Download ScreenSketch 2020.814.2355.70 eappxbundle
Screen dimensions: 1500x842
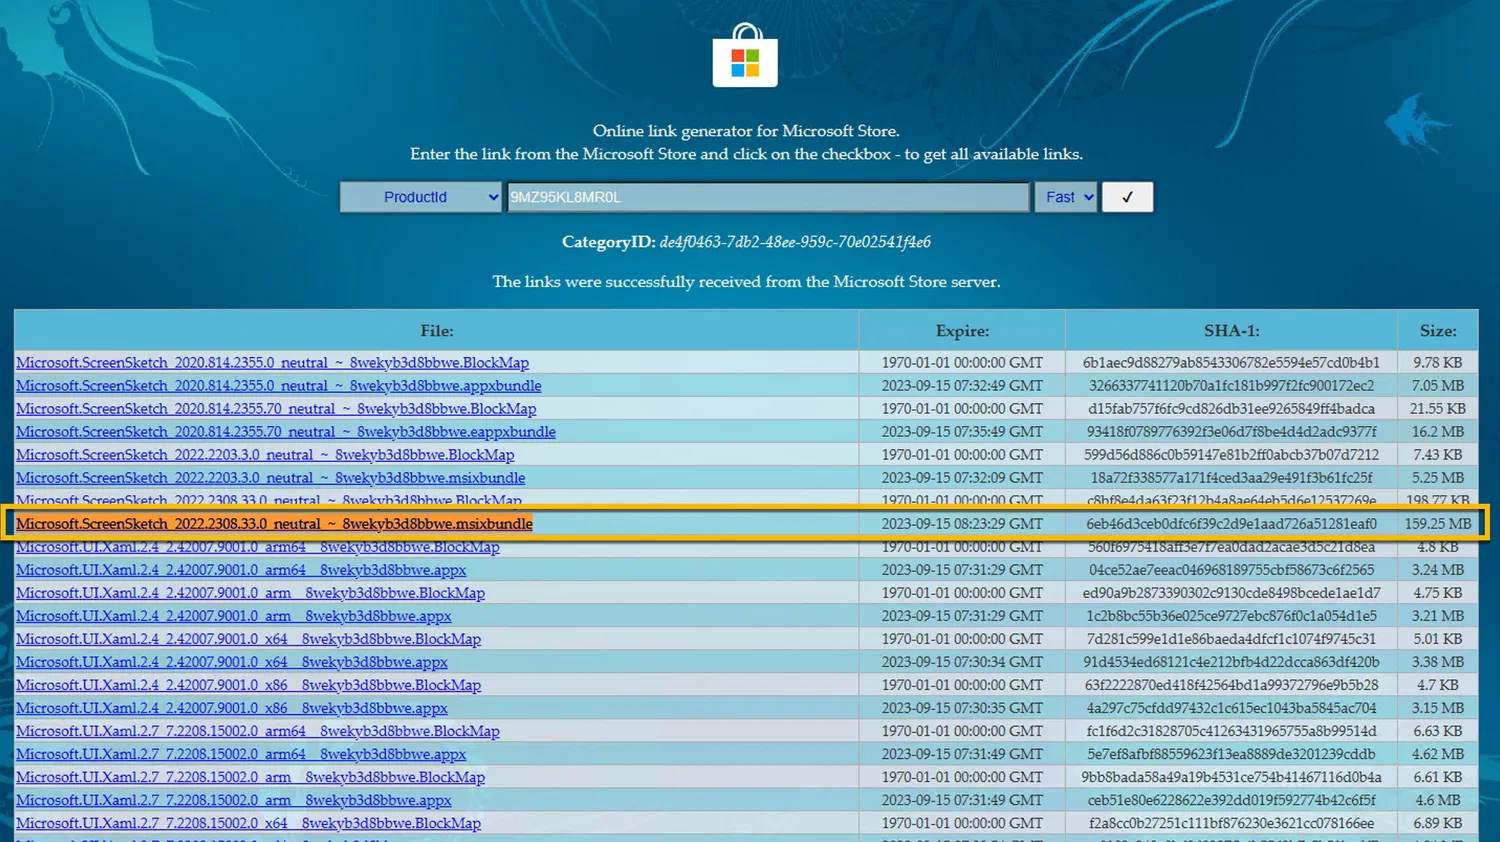[286, 432]
